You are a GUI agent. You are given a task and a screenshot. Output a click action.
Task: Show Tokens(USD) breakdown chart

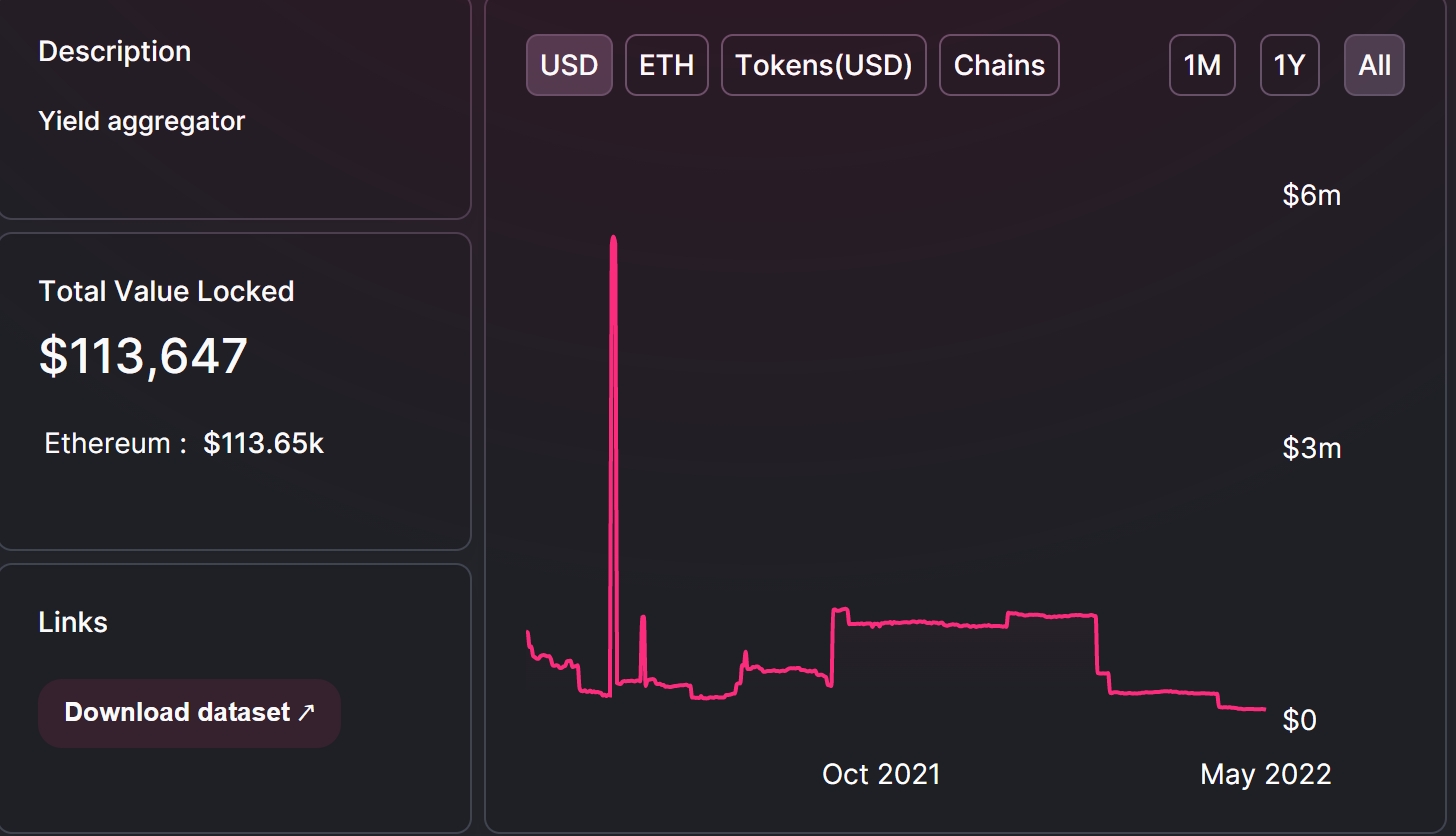[824, 65]
